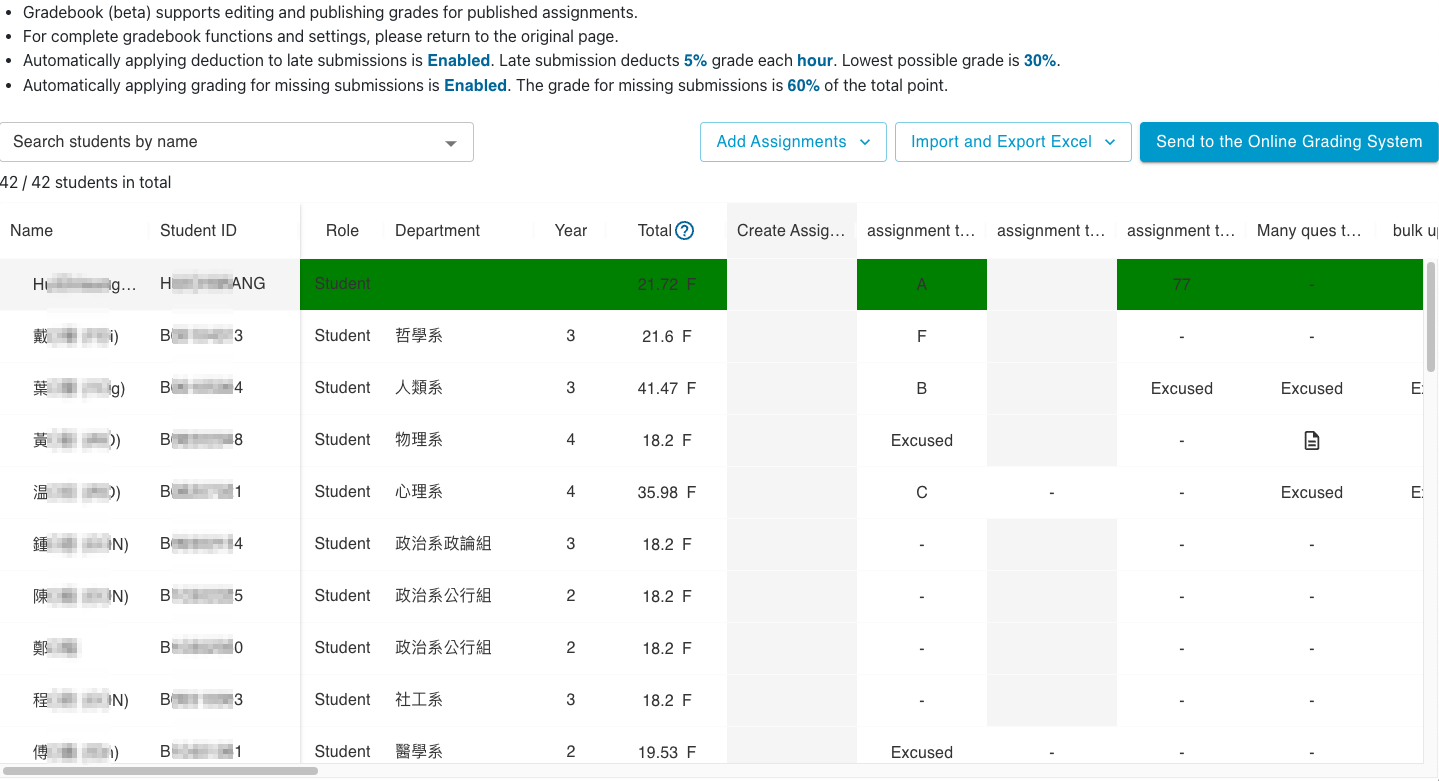Expand the Import and Export Excel menu
1439x781 pixels.
1013,142
